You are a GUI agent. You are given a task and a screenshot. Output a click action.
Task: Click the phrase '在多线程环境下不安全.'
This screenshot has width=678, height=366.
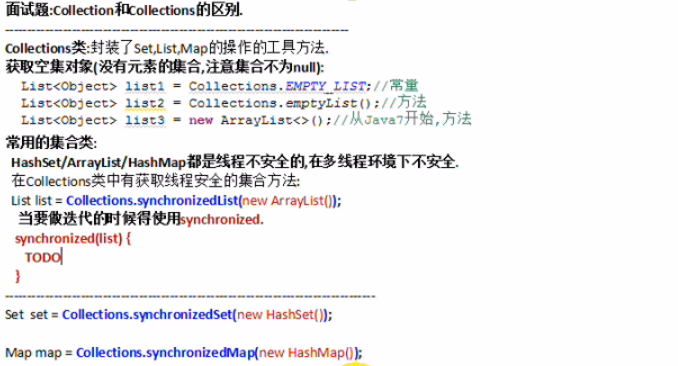[x=384, y=162]
